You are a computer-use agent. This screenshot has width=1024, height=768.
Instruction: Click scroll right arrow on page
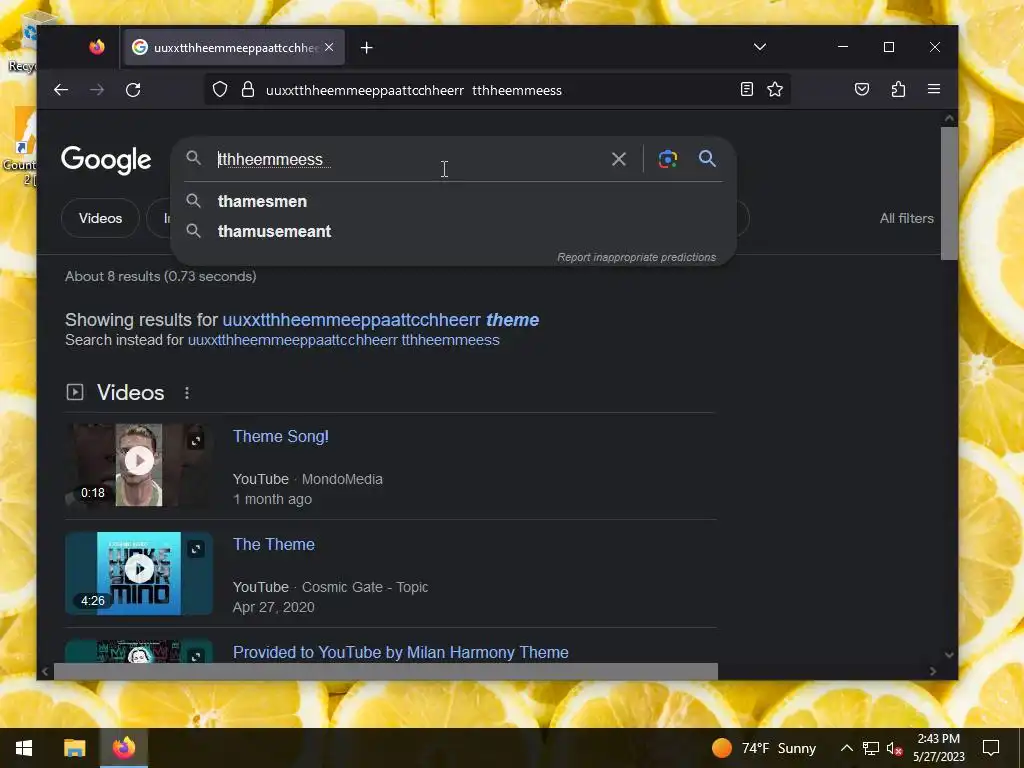933,671
